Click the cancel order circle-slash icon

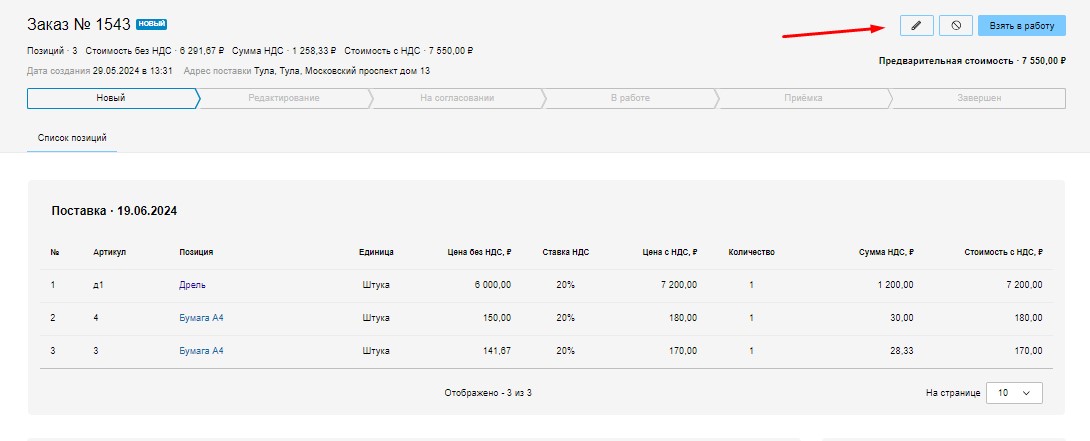[956, 25]
